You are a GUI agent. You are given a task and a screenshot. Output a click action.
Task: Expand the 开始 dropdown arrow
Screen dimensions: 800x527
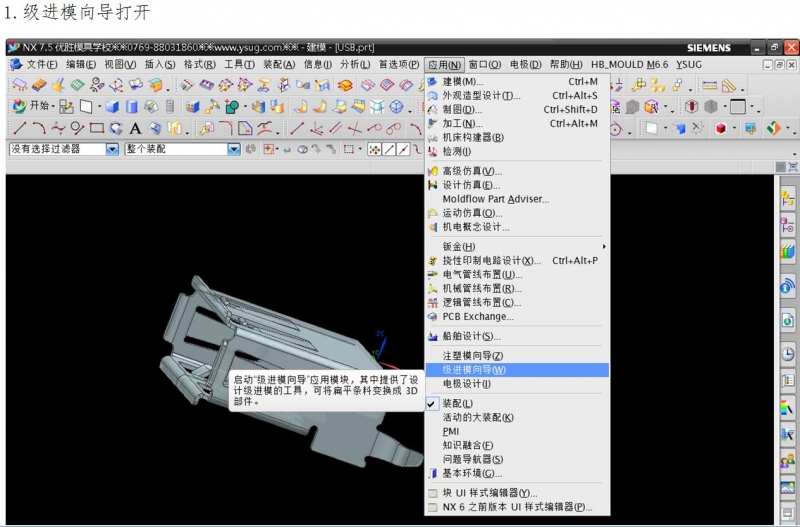(53, 107)
